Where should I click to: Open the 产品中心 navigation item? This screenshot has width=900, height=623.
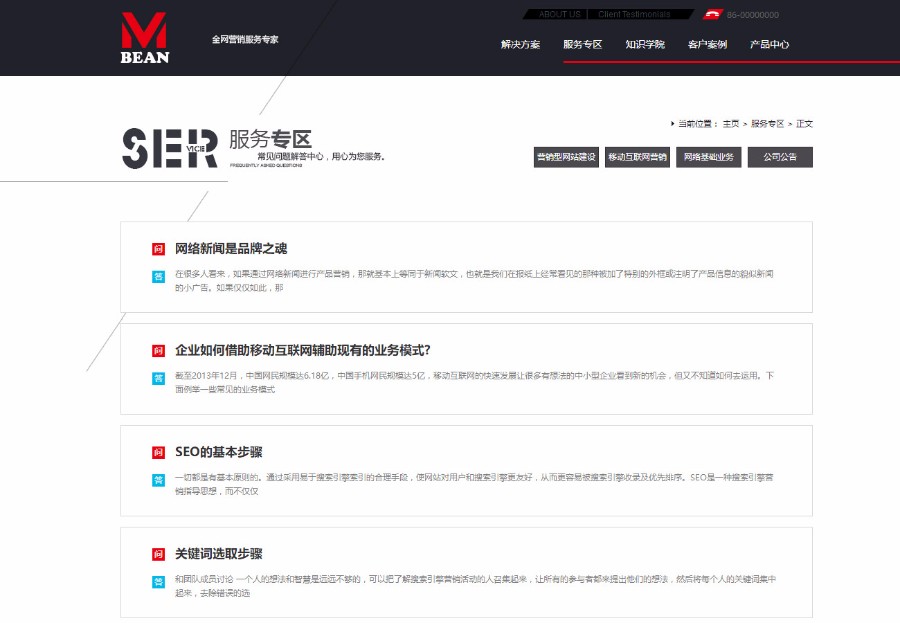click(770, 44)
